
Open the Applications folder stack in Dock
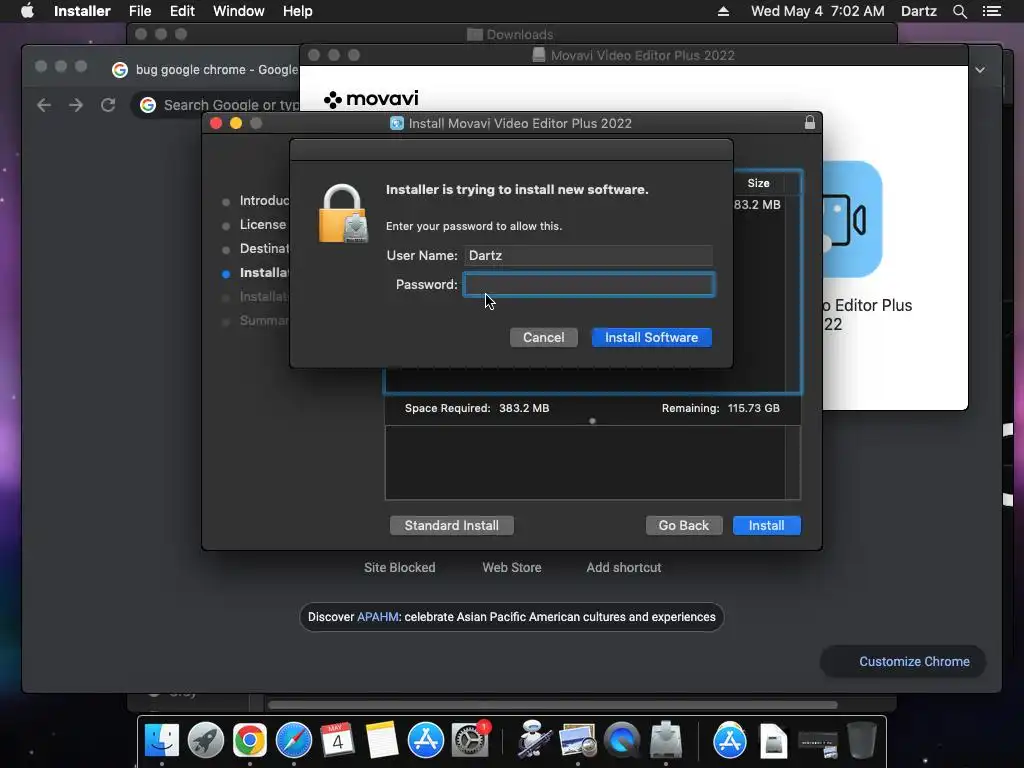[729, 741]
